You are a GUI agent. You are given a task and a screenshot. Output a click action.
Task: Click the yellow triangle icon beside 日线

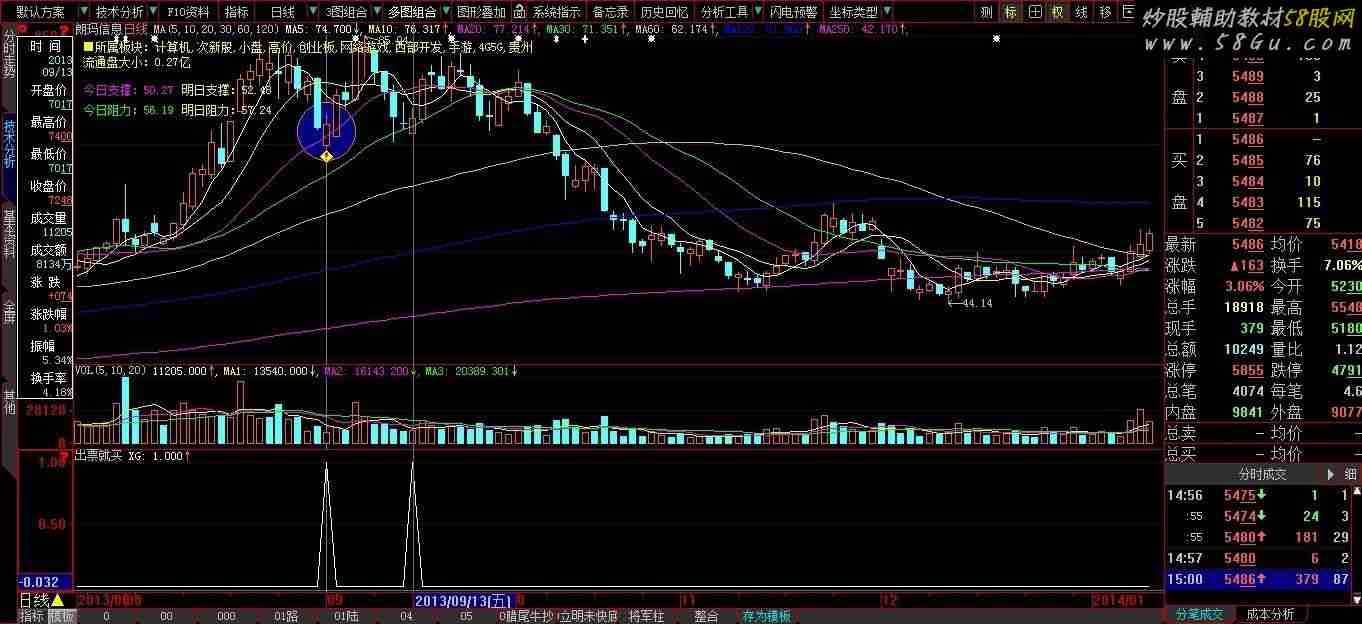click(x=57, y=600)
